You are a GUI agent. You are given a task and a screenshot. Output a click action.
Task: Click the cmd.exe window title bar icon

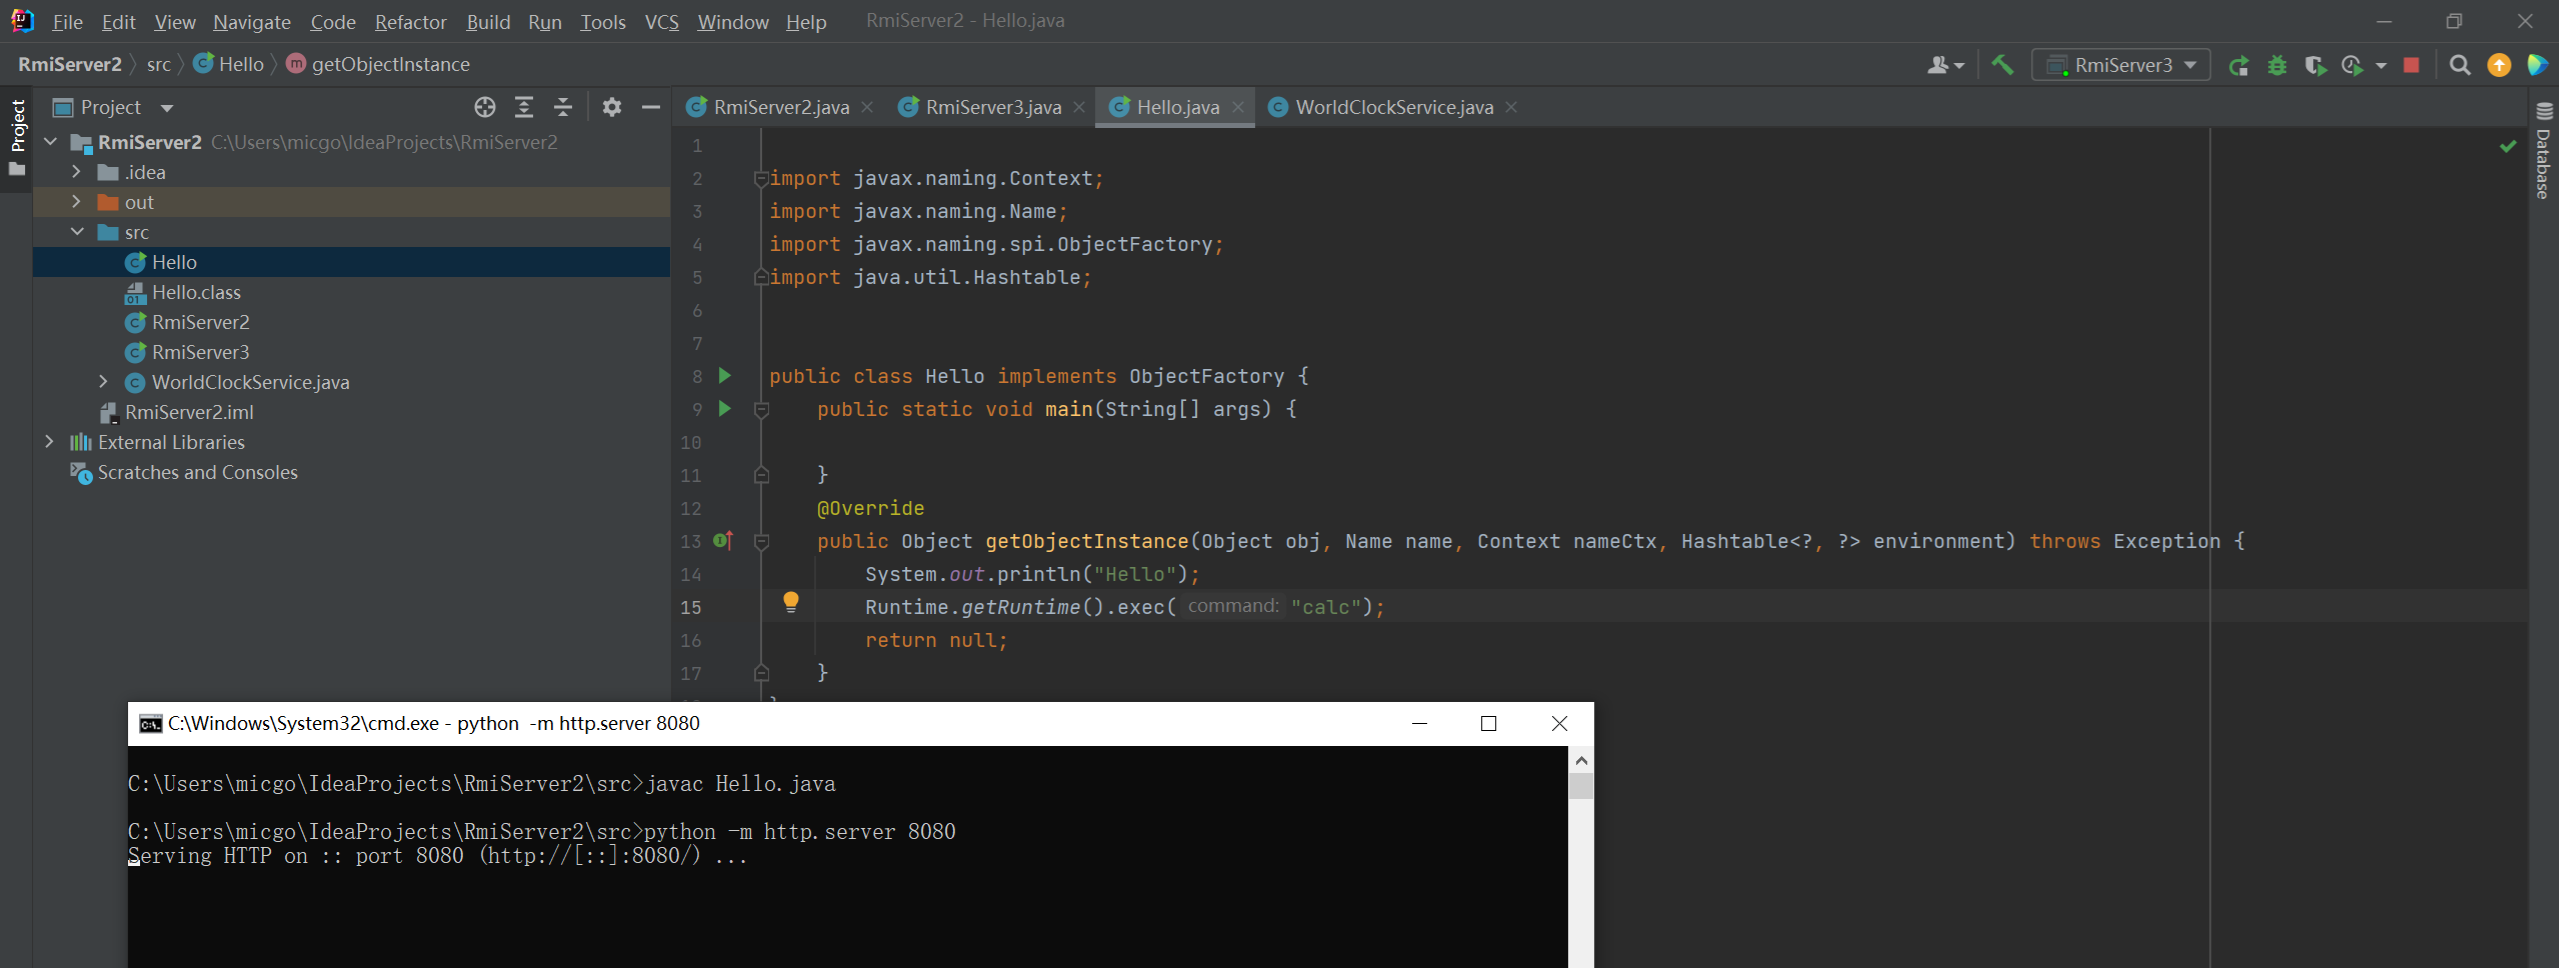coord(151,724)
